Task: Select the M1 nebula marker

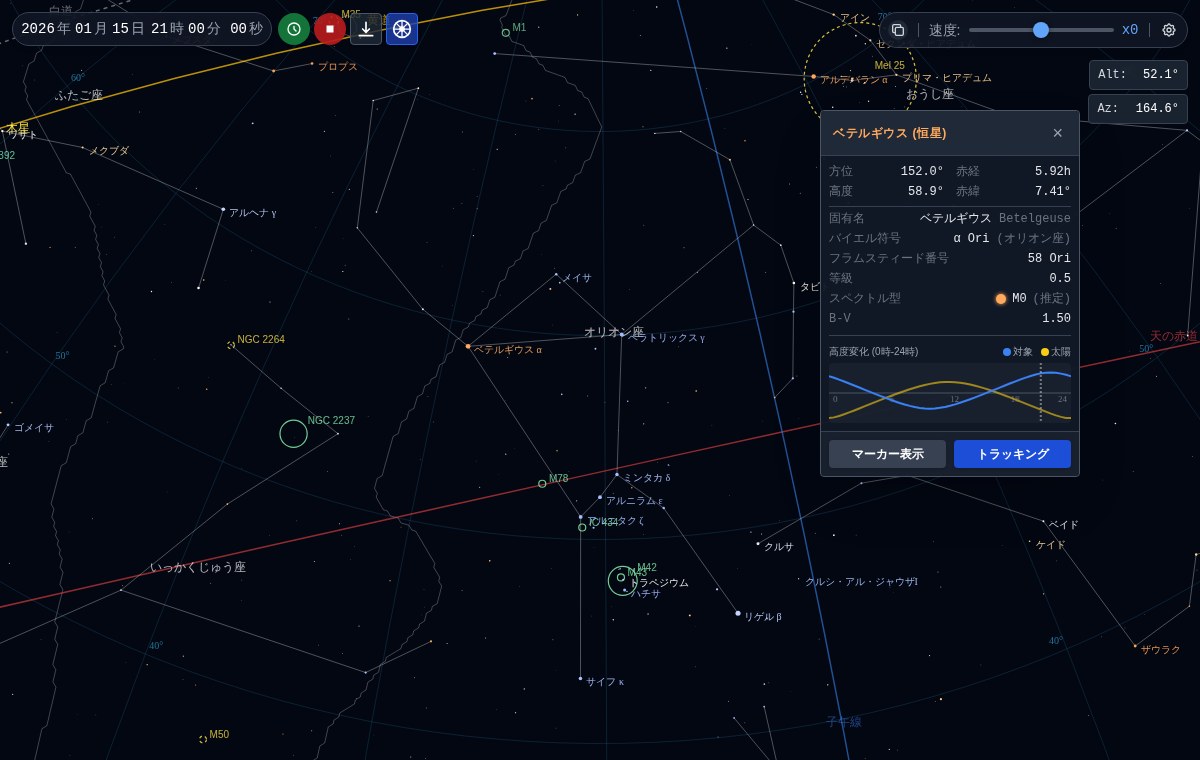Action: click(506, 32)
